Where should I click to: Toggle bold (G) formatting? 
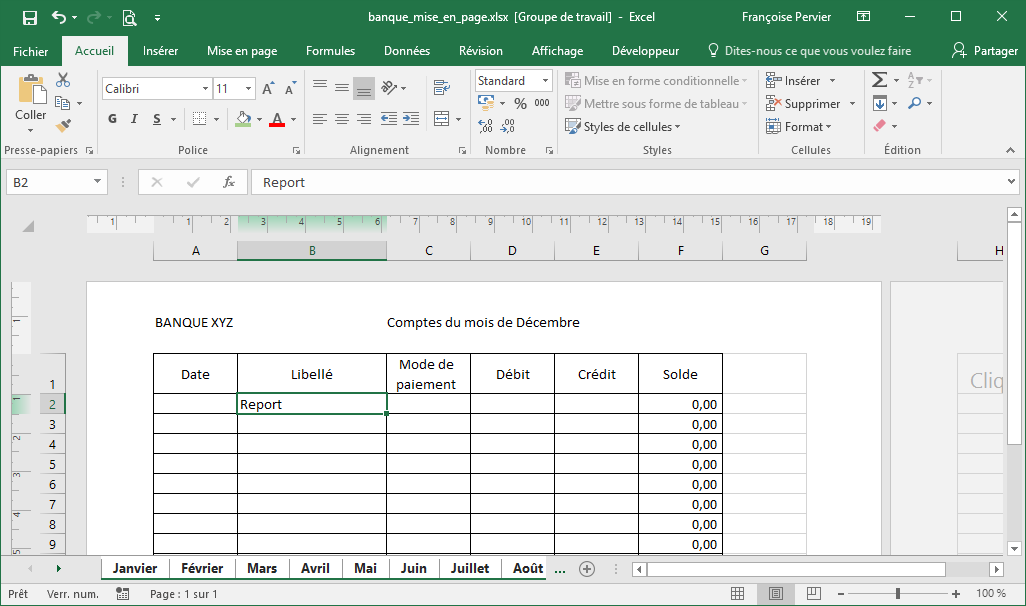click(x=112, y=119)
